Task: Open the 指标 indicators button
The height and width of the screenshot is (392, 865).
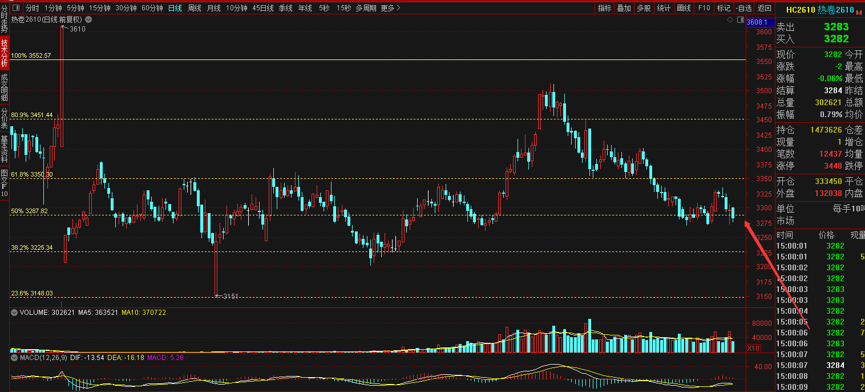Action: tap(605, 8)
